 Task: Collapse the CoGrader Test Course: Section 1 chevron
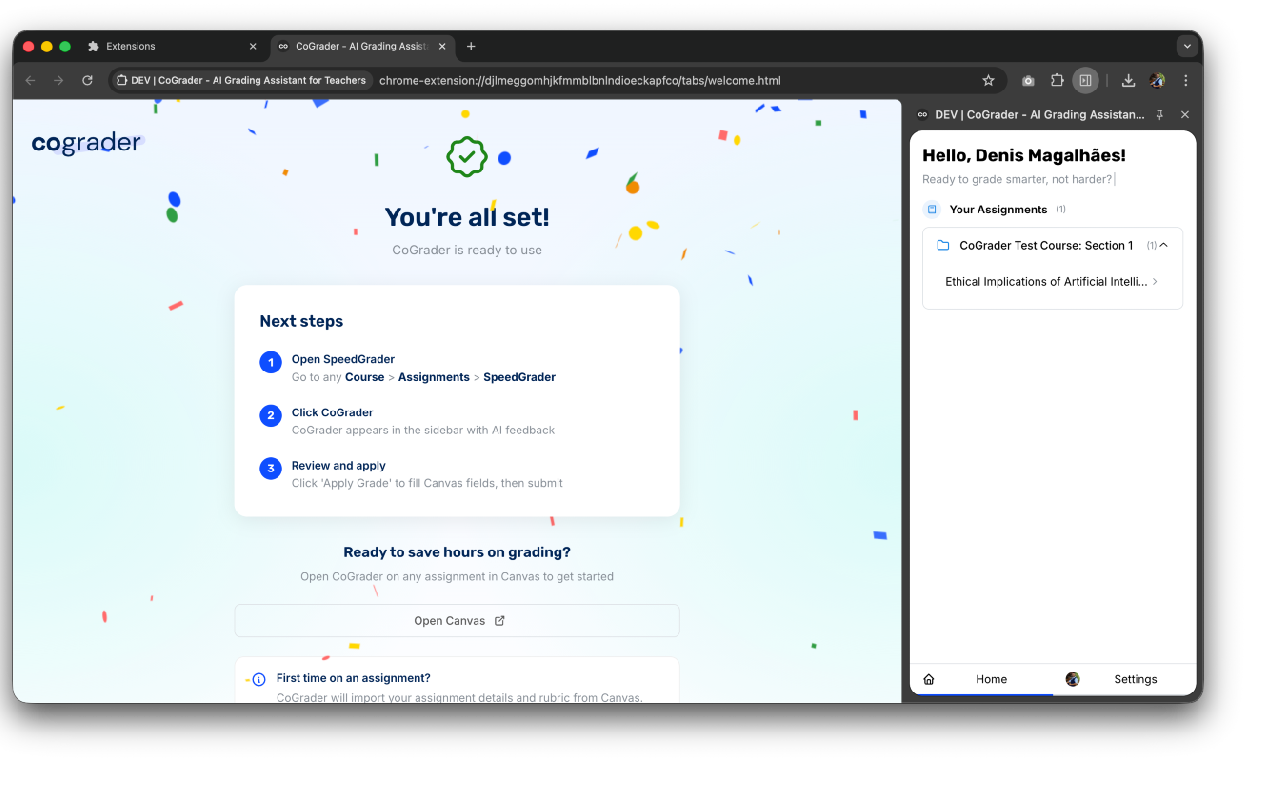[x=1163, y=245]
